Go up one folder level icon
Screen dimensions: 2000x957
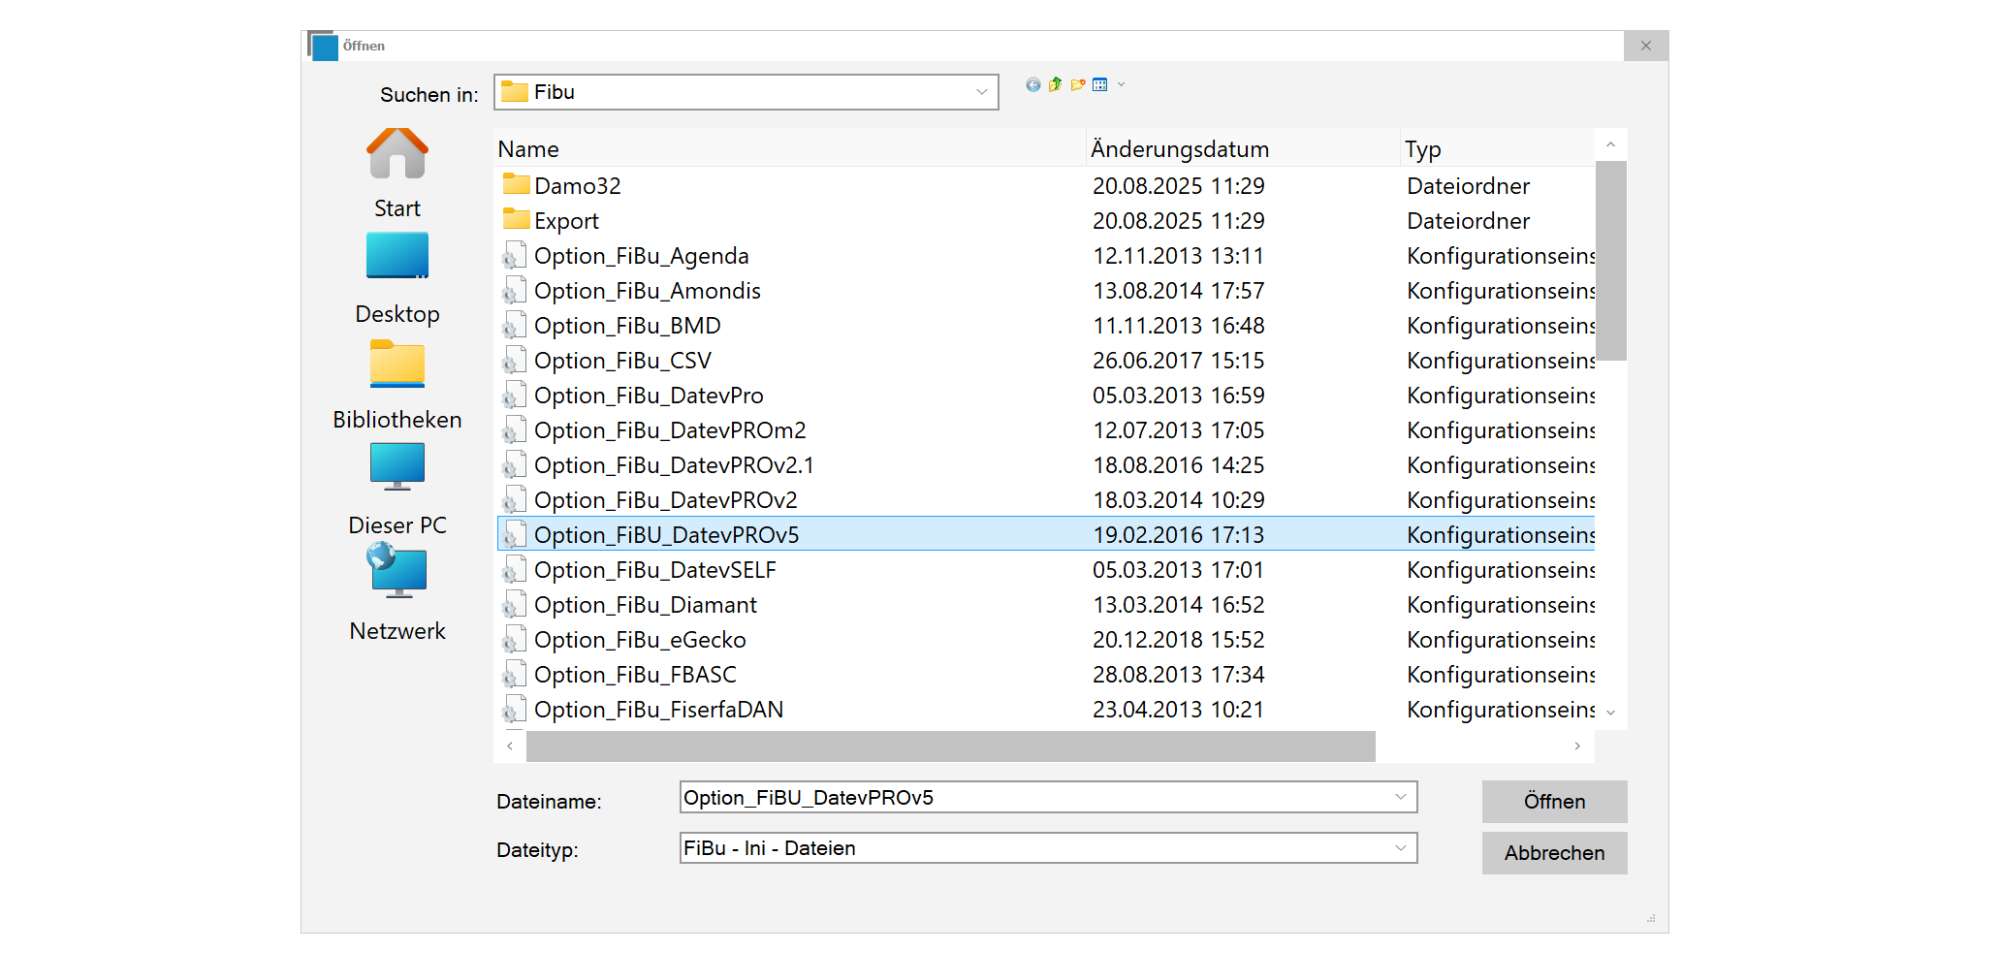(x=1055, y=85)
